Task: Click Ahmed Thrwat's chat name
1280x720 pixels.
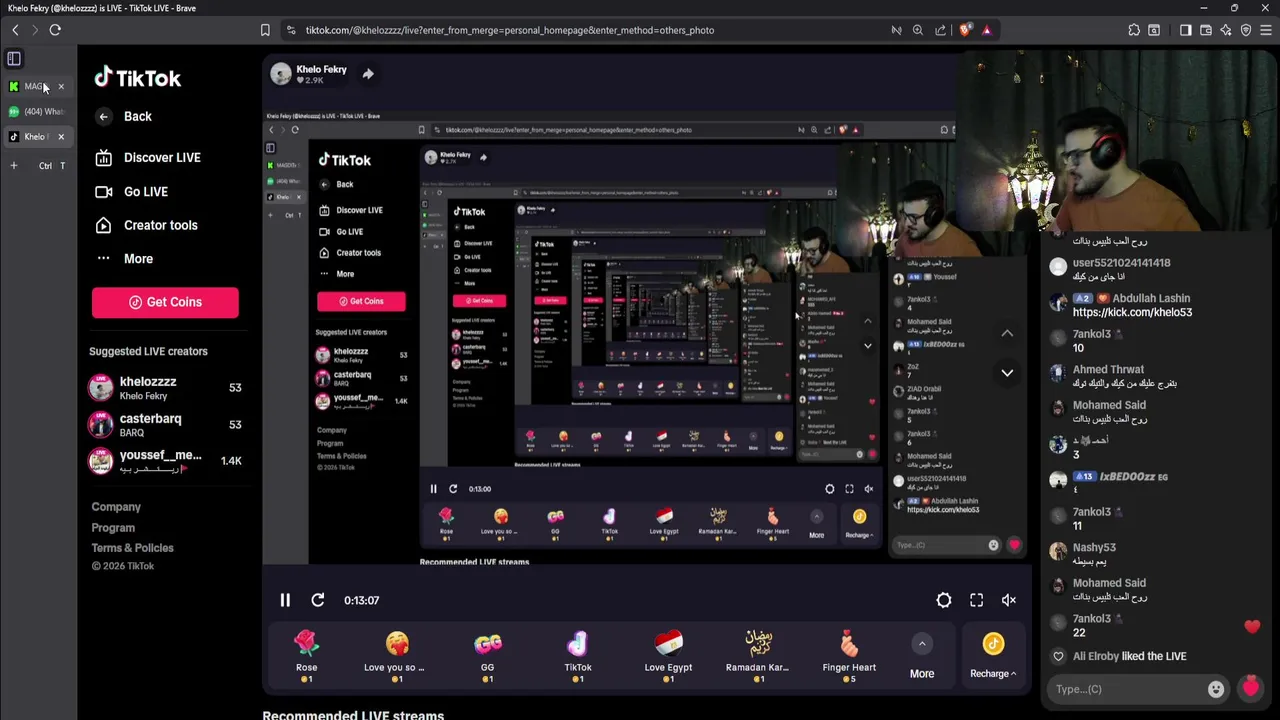Action: tap(1108, 370)
